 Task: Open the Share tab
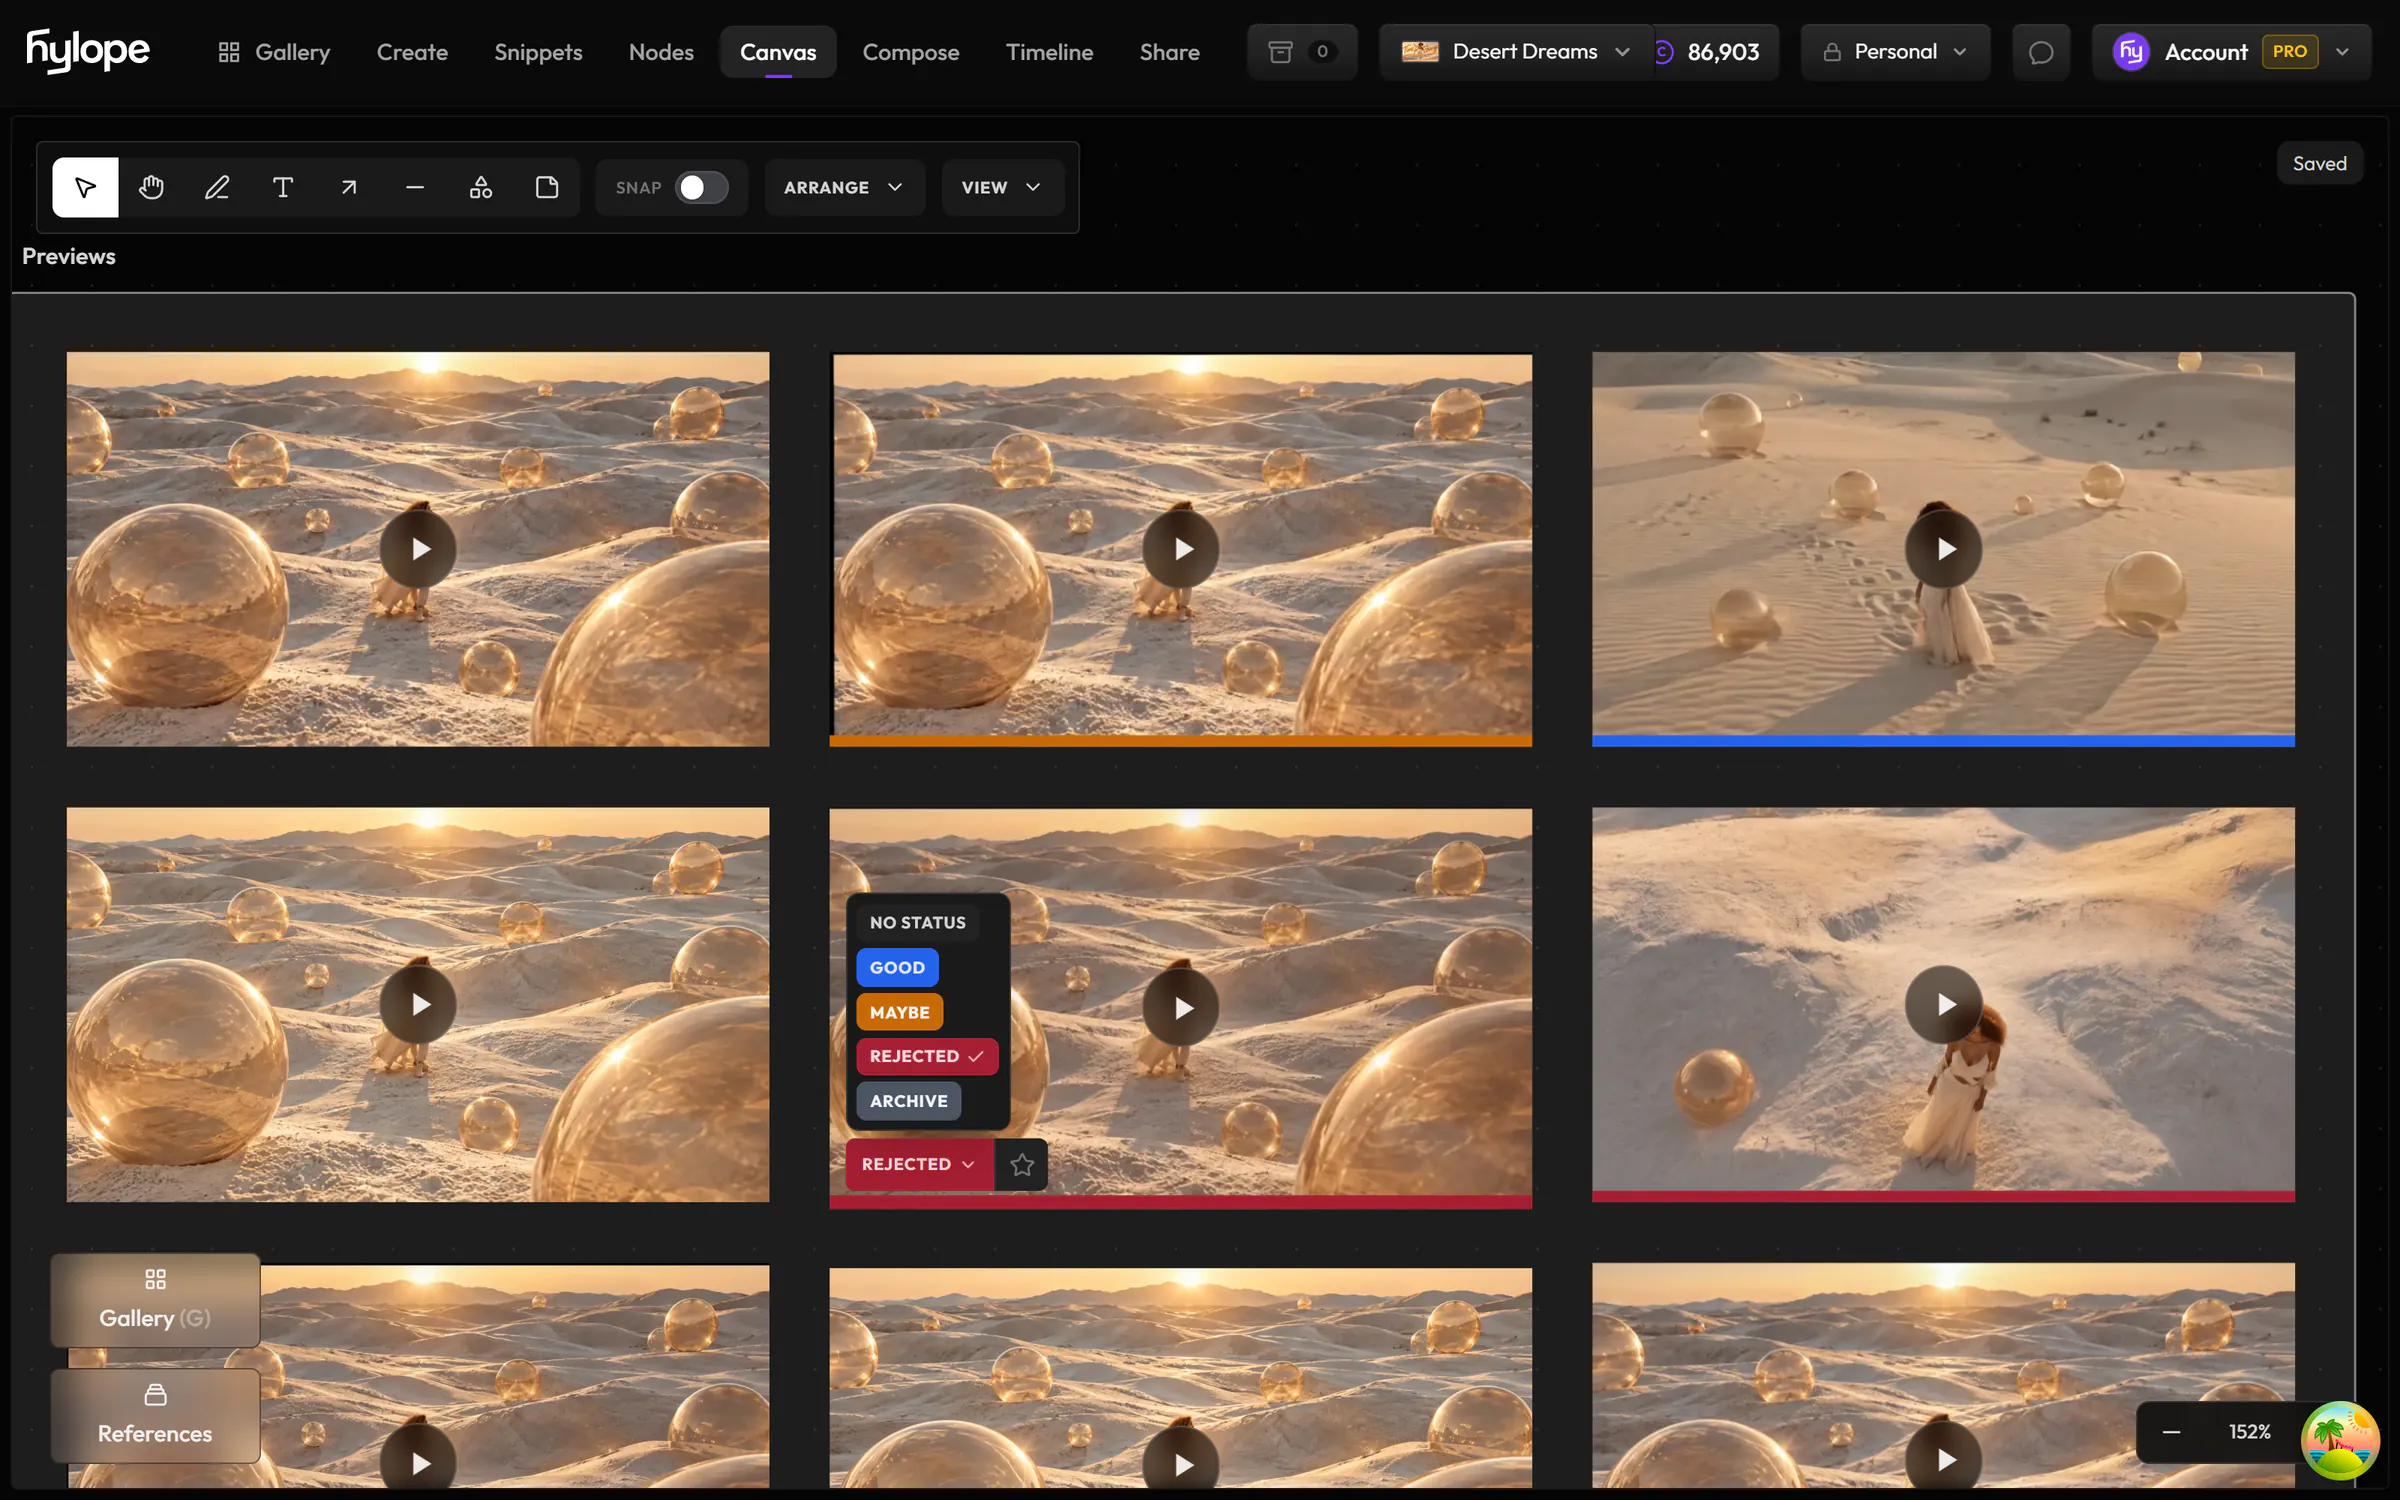[1169, 52]
